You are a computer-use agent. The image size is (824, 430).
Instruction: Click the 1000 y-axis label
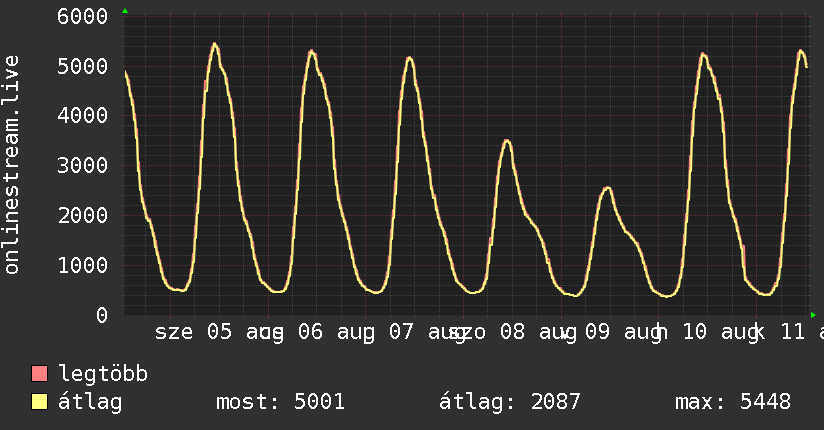pyautogui.click(x=83, y=265)
